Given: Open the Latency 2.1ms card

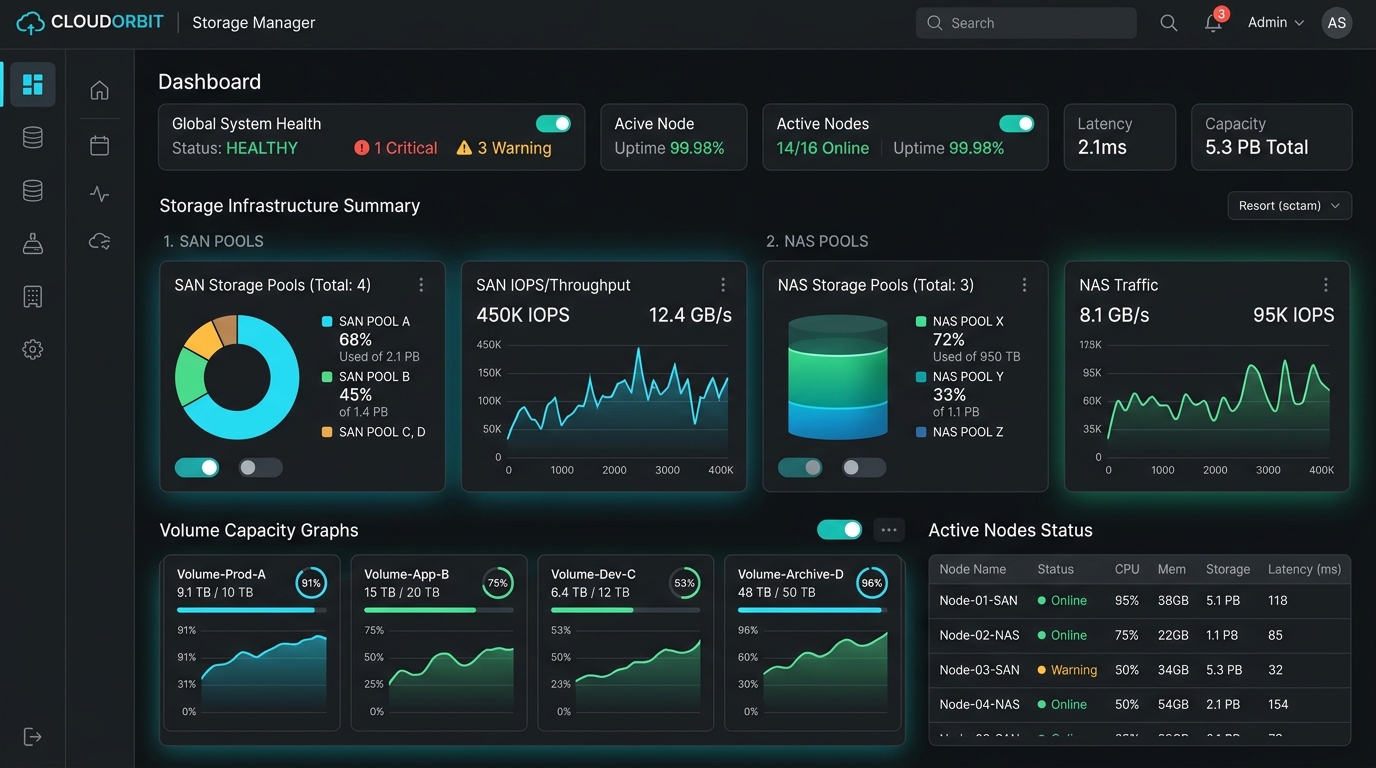Looking at the screenshot, I should [x=1120, y=137].
